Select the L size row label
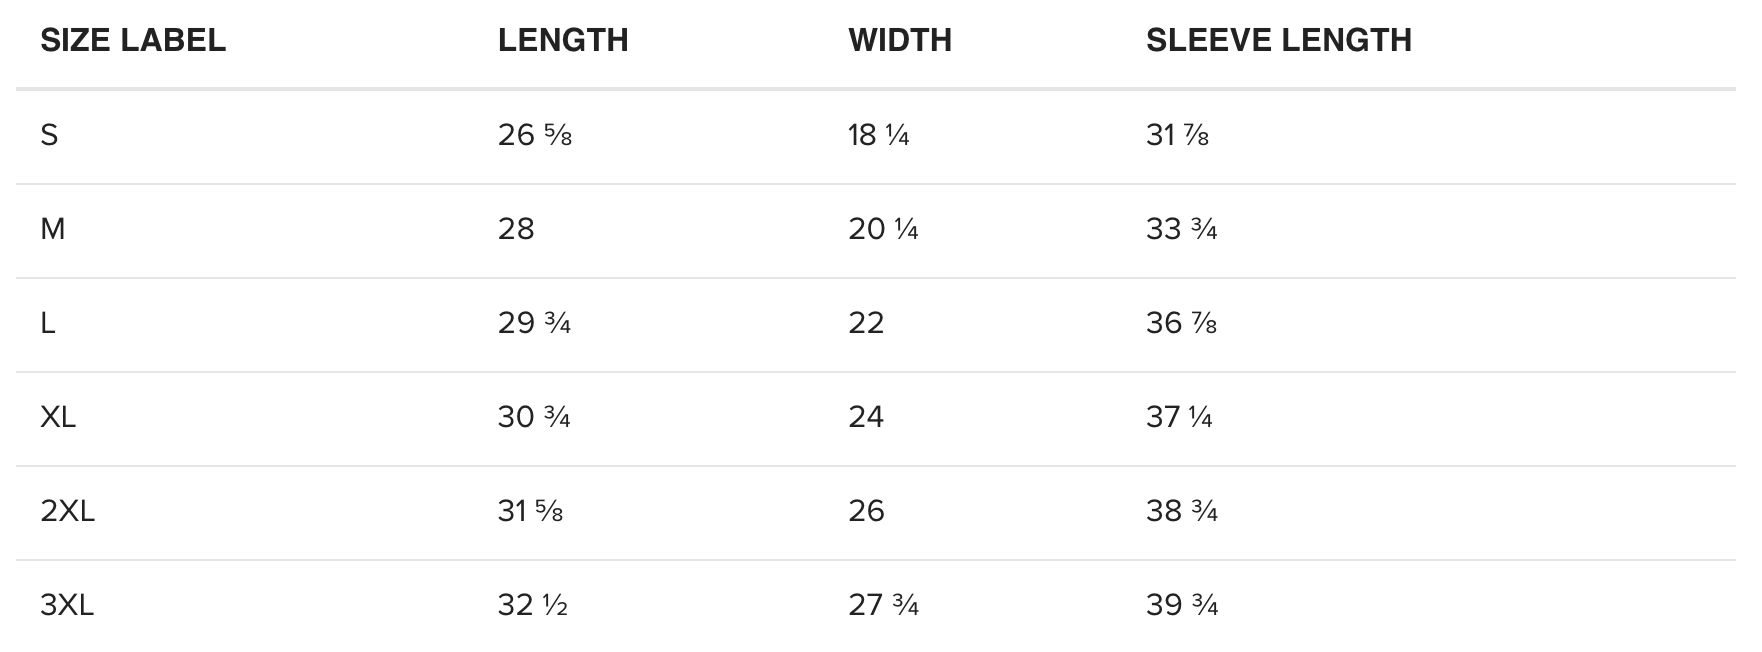Screen dimensions: 1762x652 pos(47,323)
